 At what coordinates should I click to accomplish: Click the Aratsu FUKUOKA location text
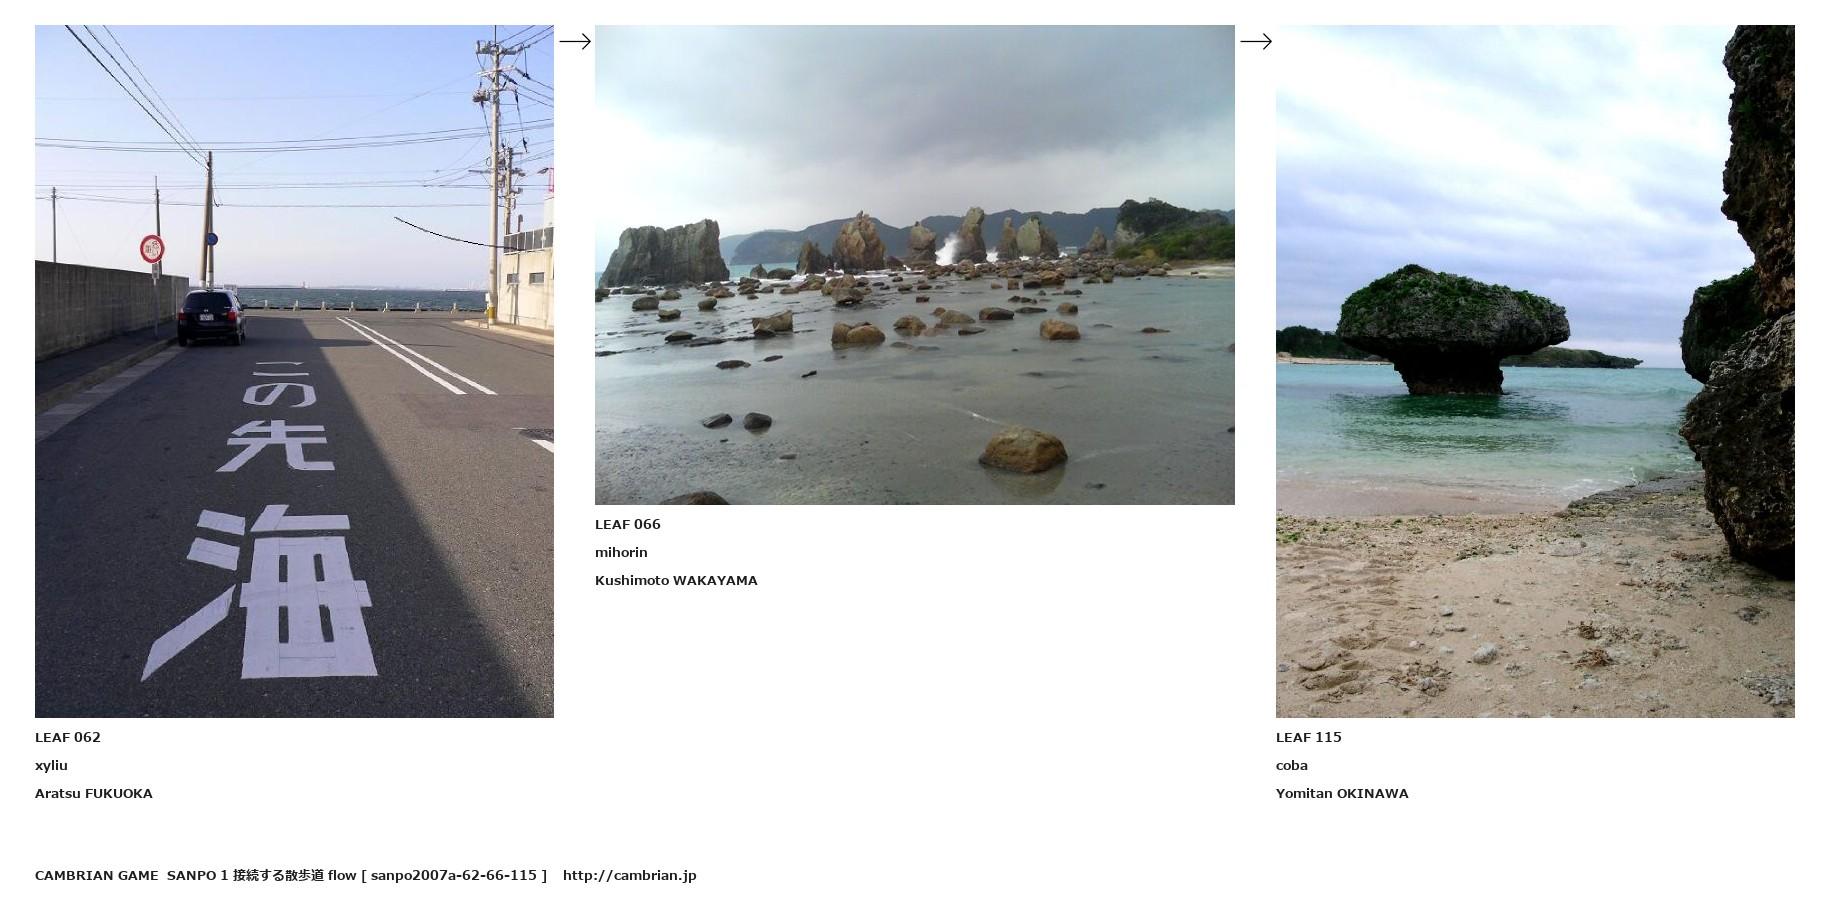[x=94, y=793]
